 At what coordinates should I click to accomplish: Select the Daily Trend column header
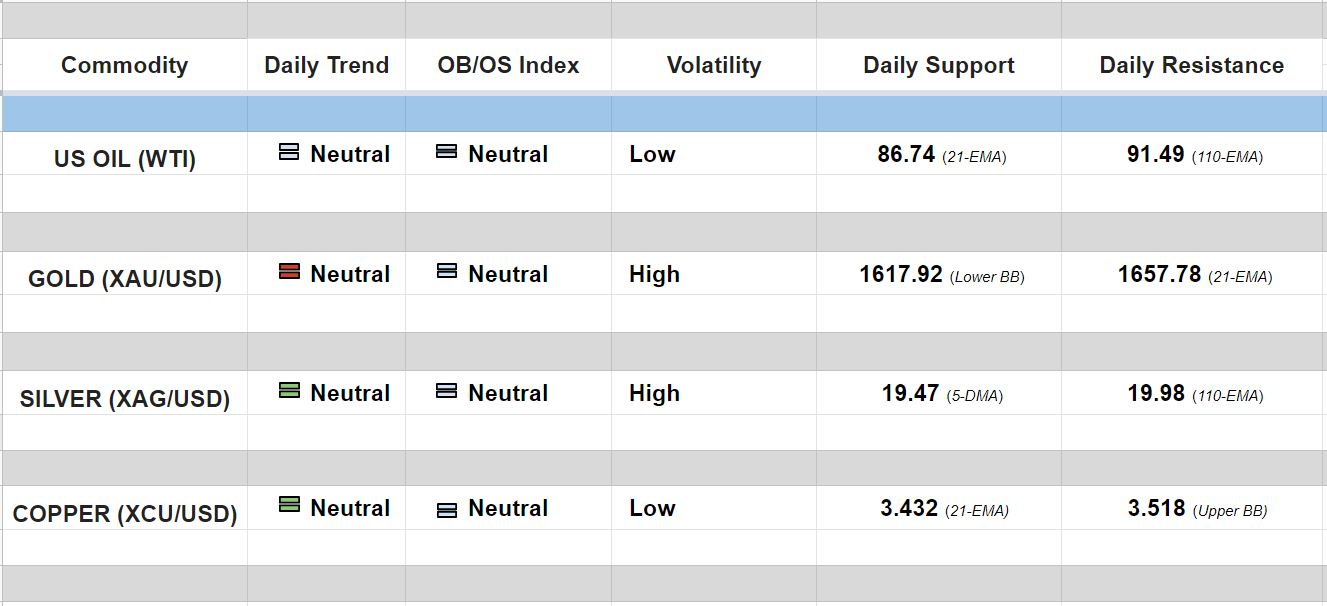326,65
